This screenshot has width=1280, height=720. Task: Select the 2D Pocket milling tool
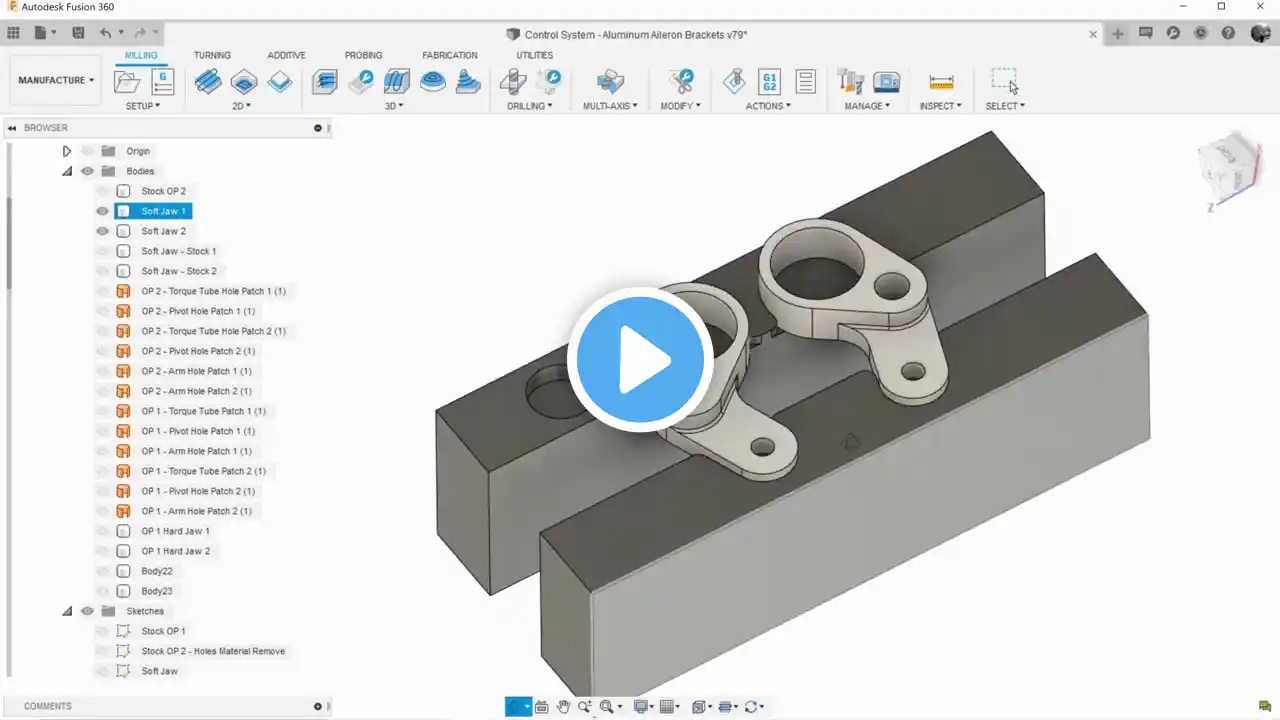coord(244,81)
